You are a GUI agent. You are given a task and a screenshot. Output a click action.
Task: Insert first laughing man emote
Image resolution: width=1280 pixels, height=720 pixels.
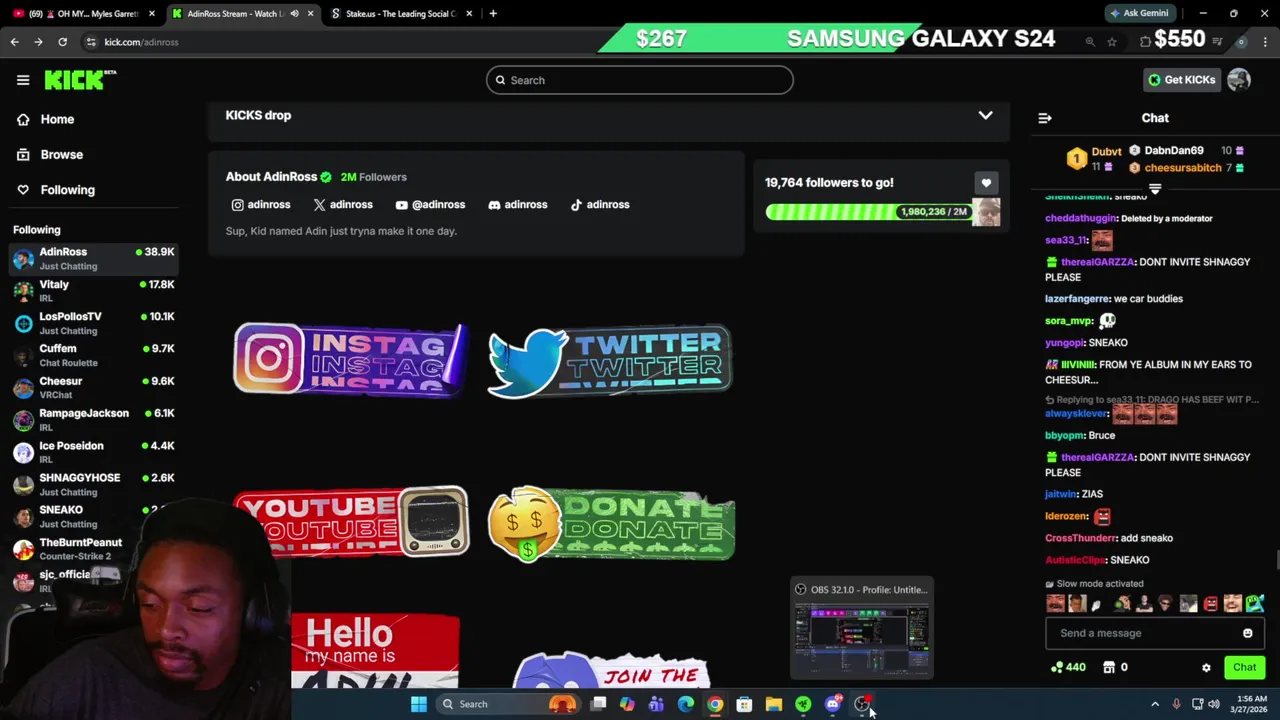pyautogui.click(x=1055, y=604)
